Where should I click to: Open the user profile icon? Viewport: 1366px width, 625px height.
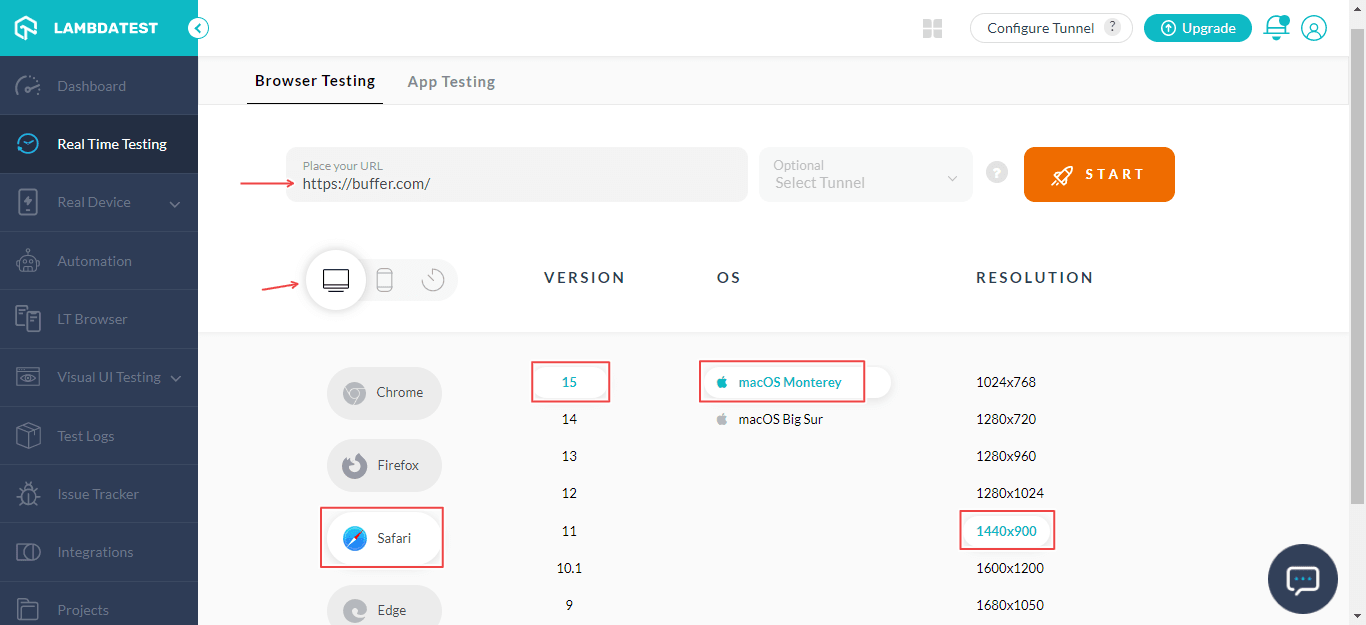(1314, 28)
